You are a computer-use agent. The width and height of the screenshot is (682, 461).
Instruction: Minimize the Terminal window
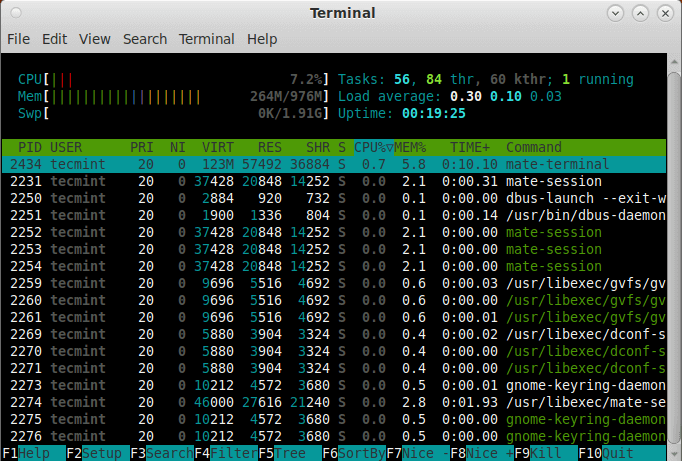615,13
